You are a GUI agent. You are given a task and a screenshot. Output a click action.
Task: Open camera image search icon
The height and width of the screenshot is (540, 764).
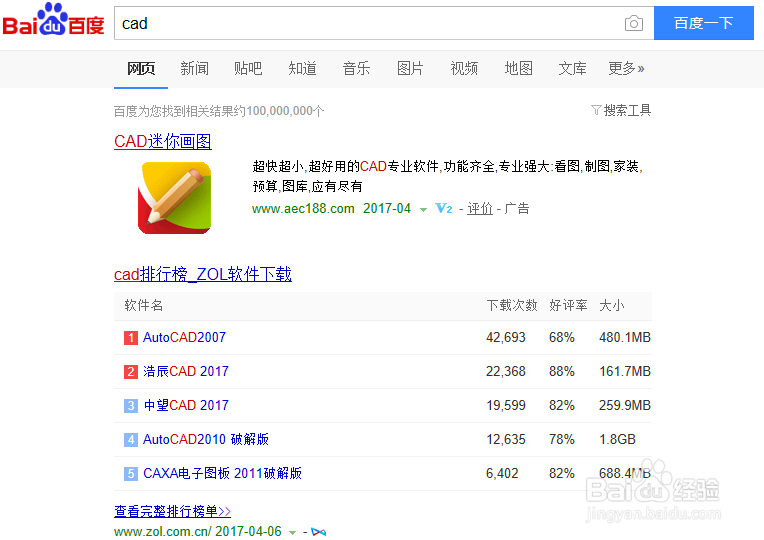(633, 23)
